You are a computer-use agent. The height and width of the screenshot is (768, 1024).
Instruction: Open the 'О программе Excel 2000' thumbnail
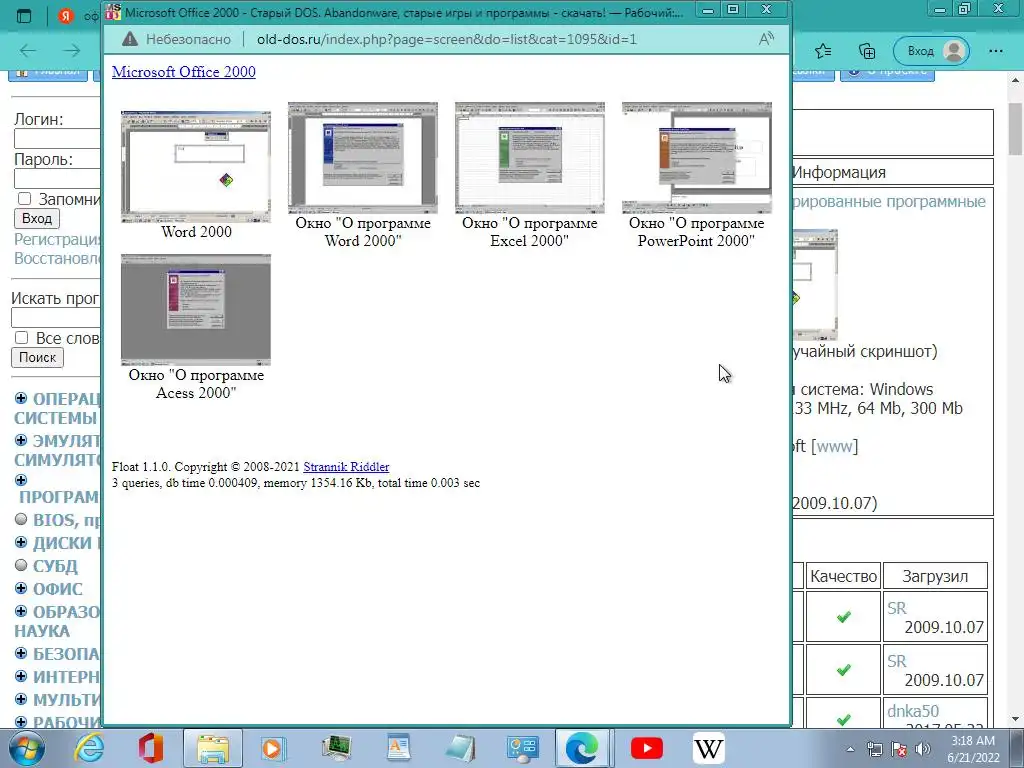point(530,158)
